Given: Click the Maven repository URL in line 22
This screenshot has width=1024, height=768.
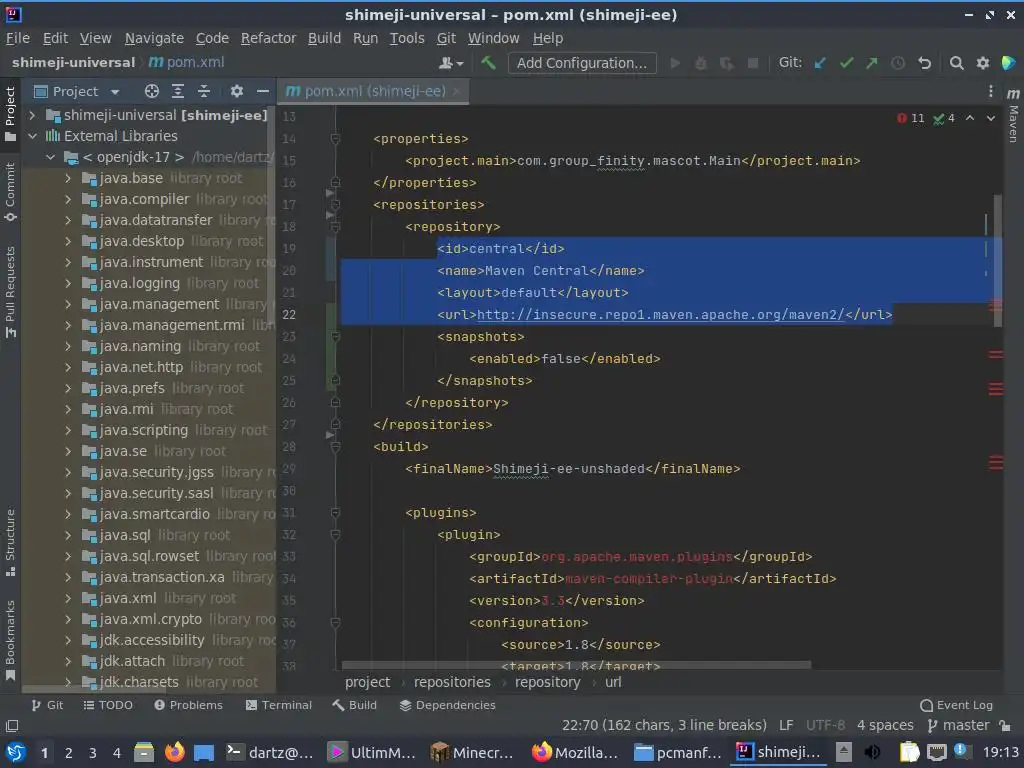Looking at the screenshot, I should click(660, 314).
